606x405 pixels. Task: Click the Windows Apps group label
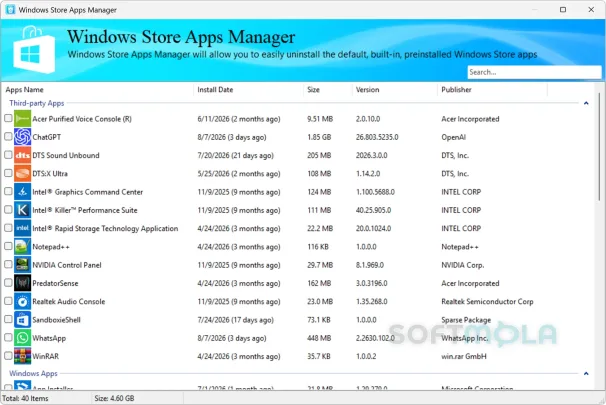point(33,373)
